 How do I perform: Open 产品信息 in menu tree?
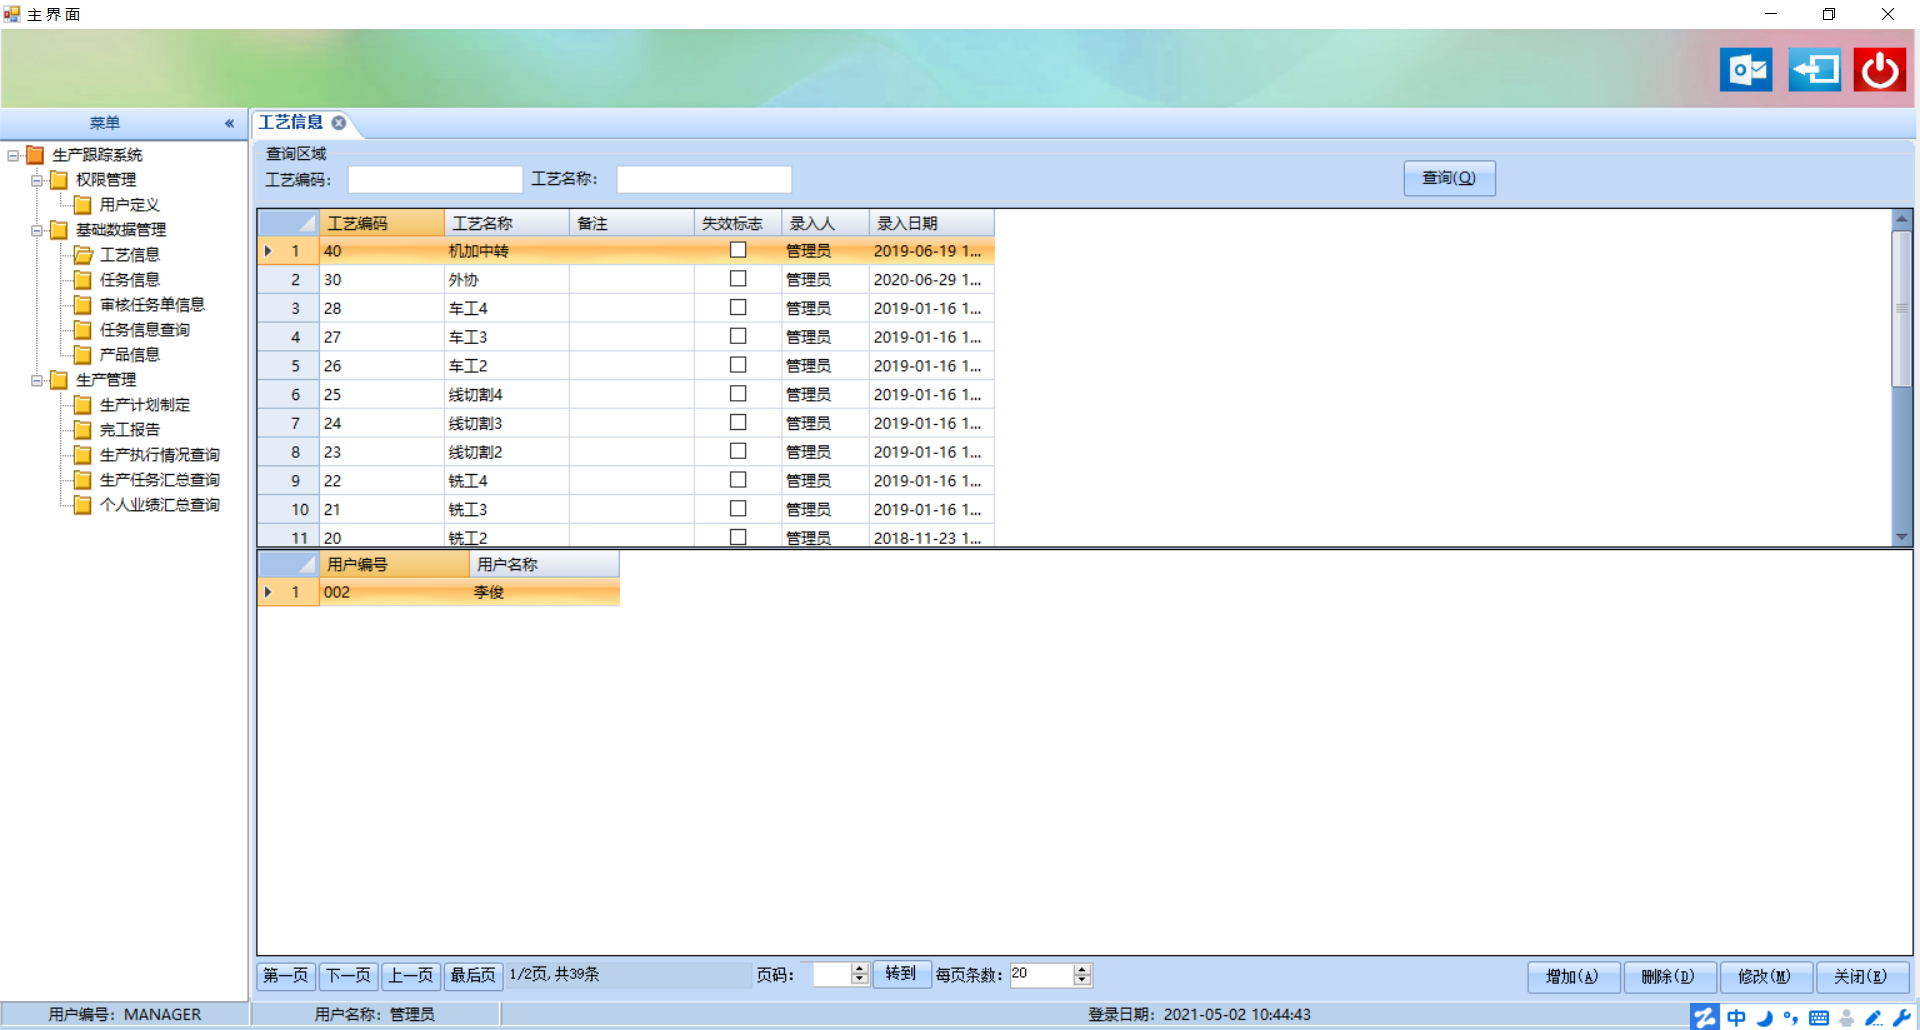pyautogui.click(x=129, y=354)
